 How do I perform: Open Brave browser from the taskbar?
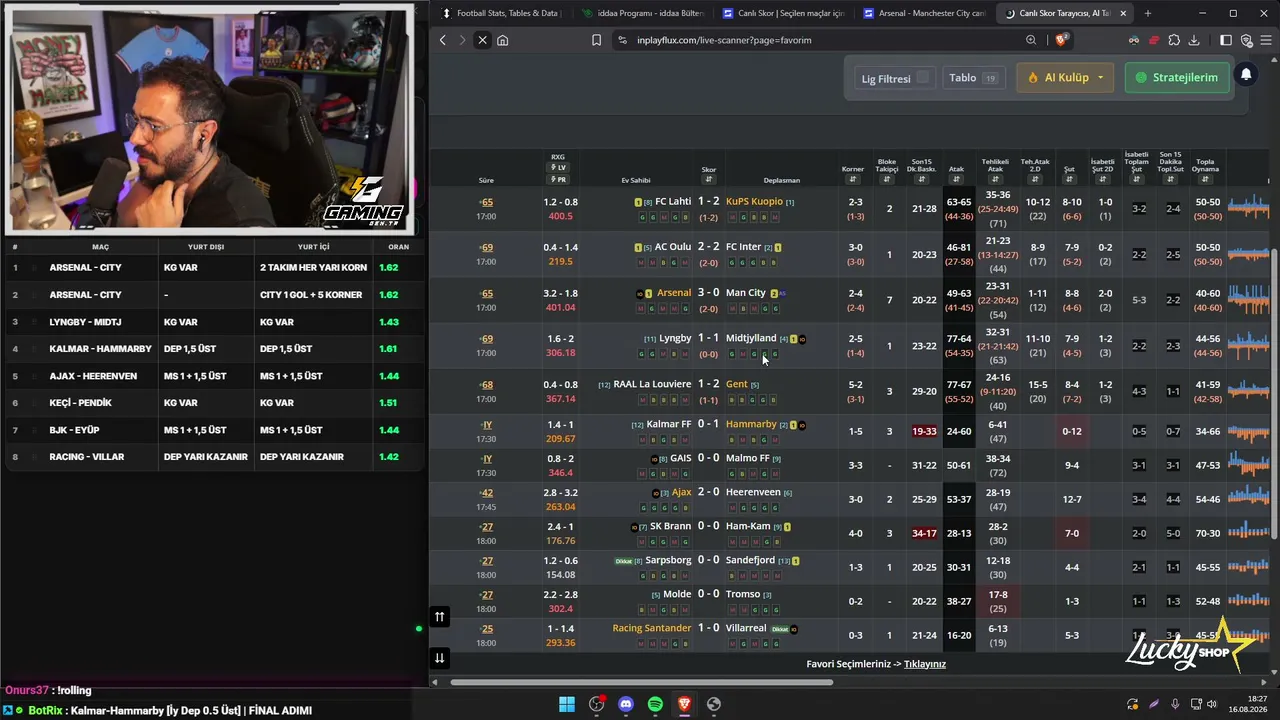coord(684,704)
